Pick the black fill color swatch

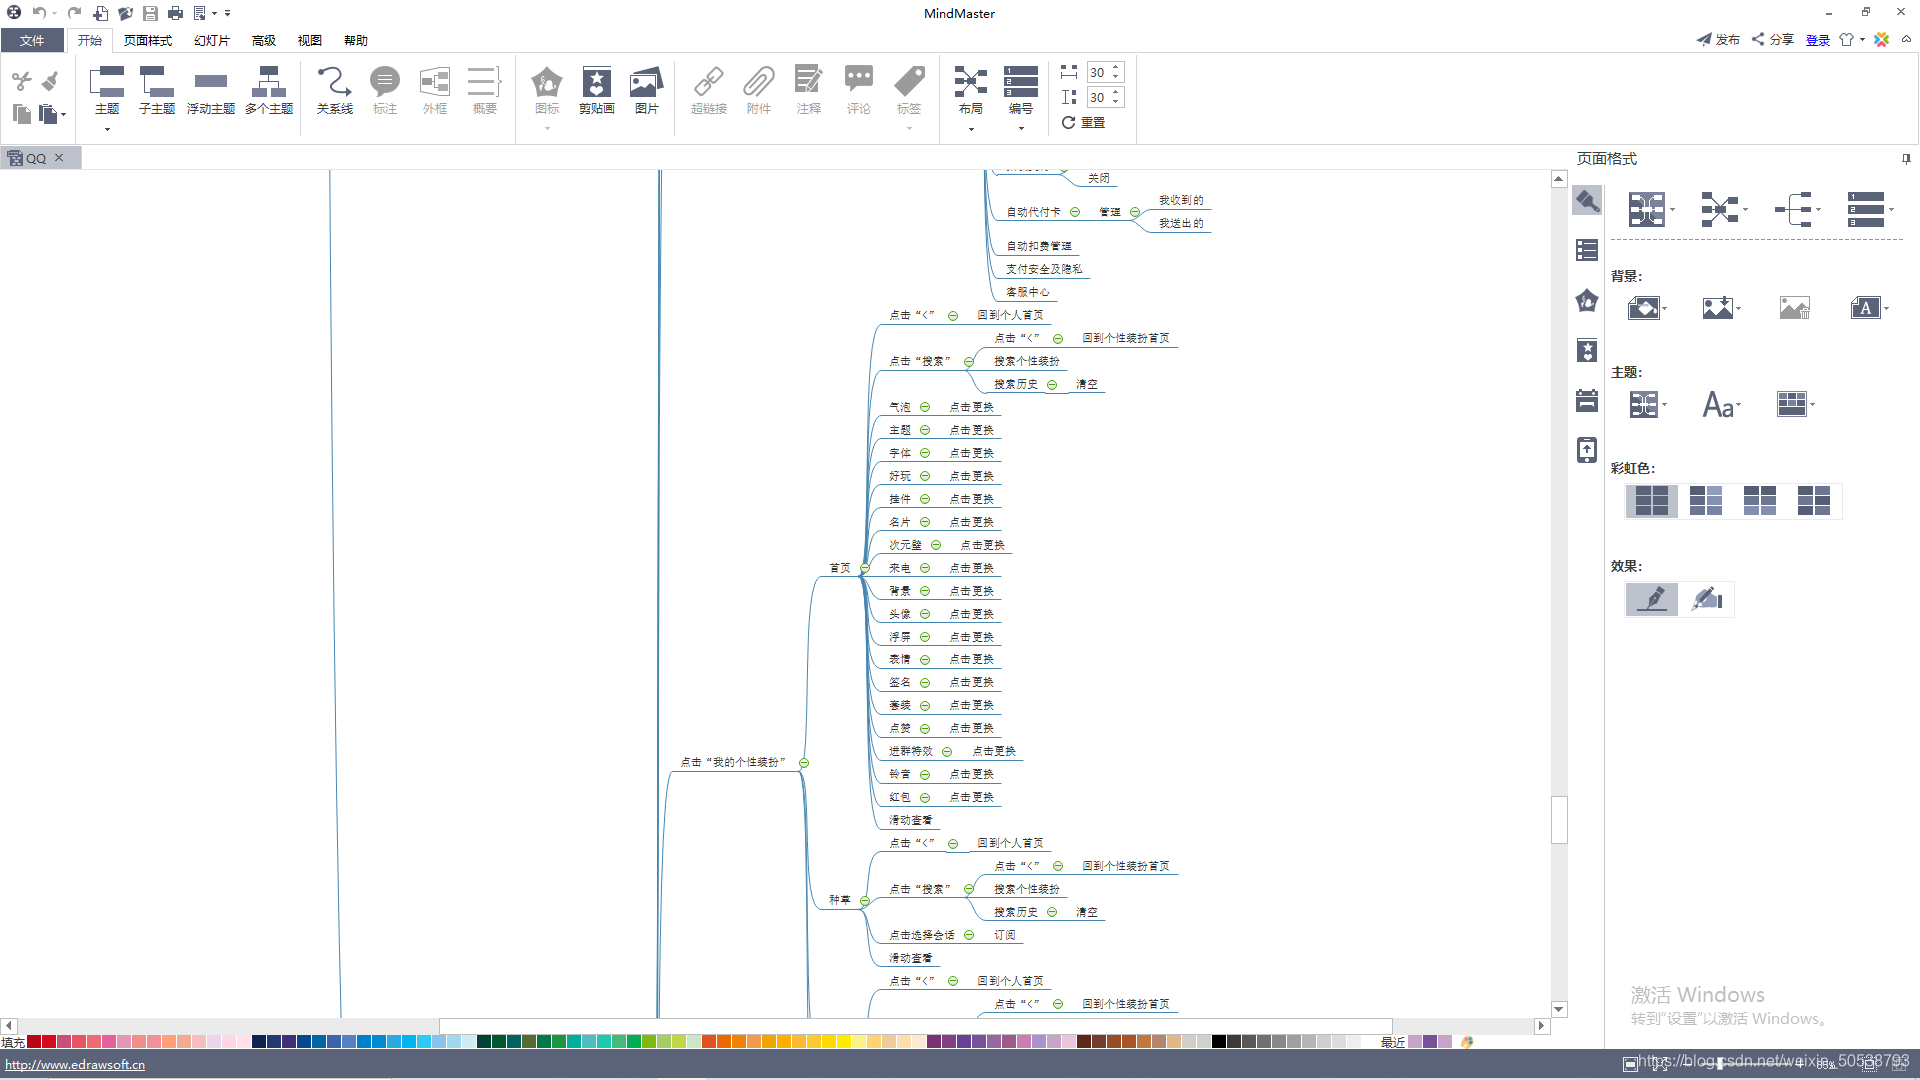[1219, 1042]
